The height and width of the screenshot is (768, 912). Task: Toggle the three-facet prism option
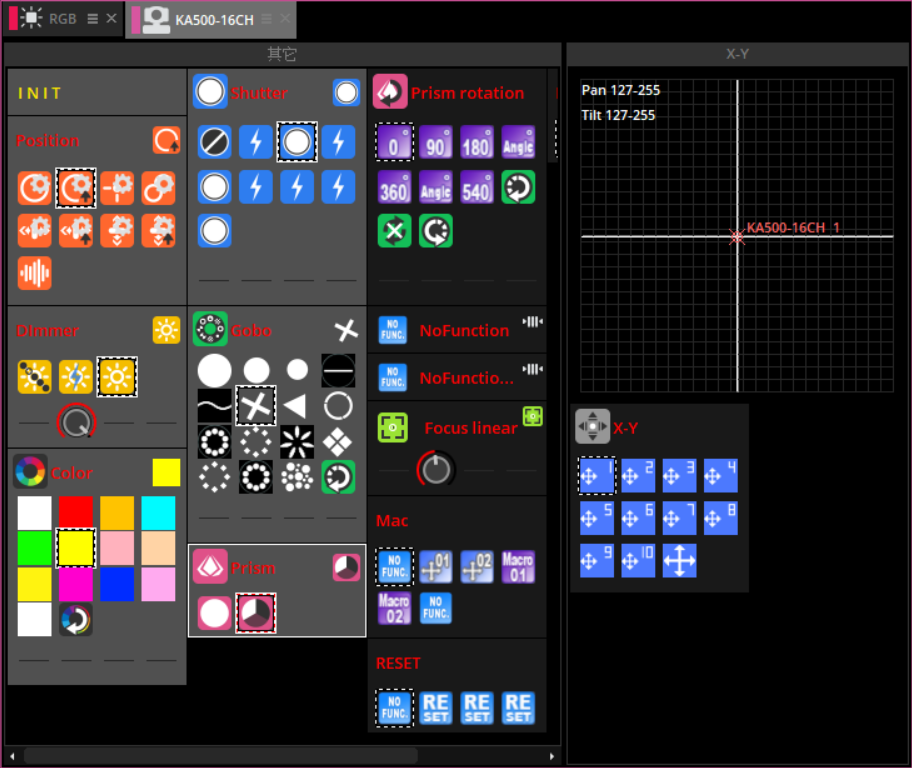256,613
